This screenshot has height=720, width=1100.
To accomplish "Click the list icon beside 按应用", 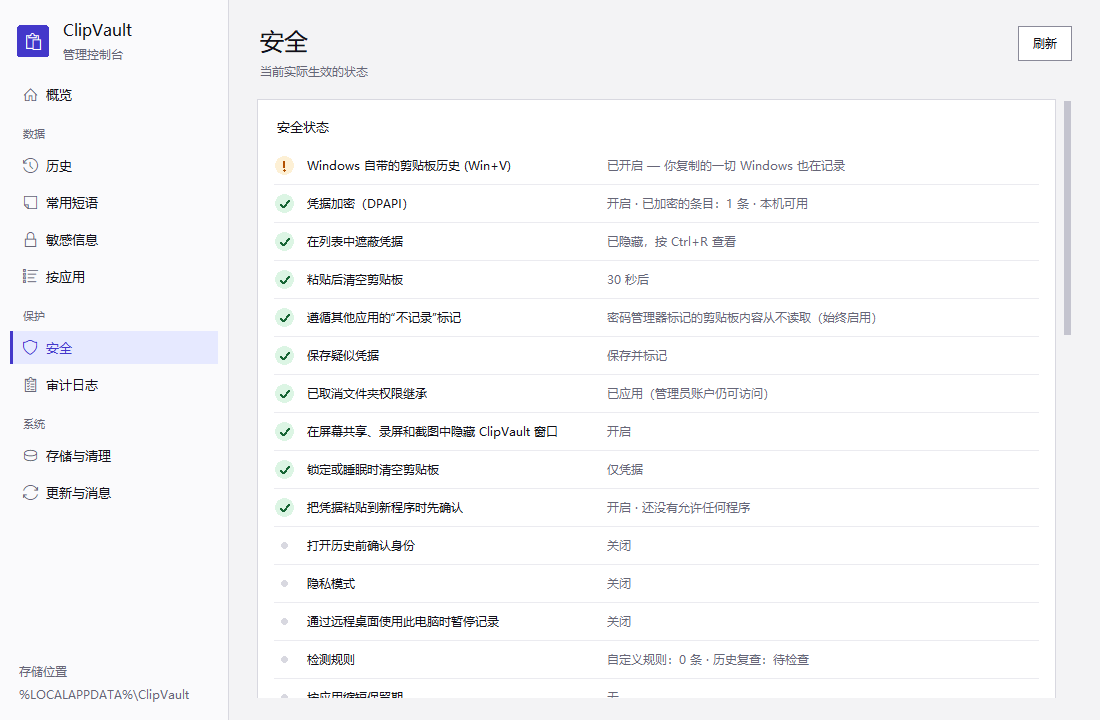I will coord(30,276).
